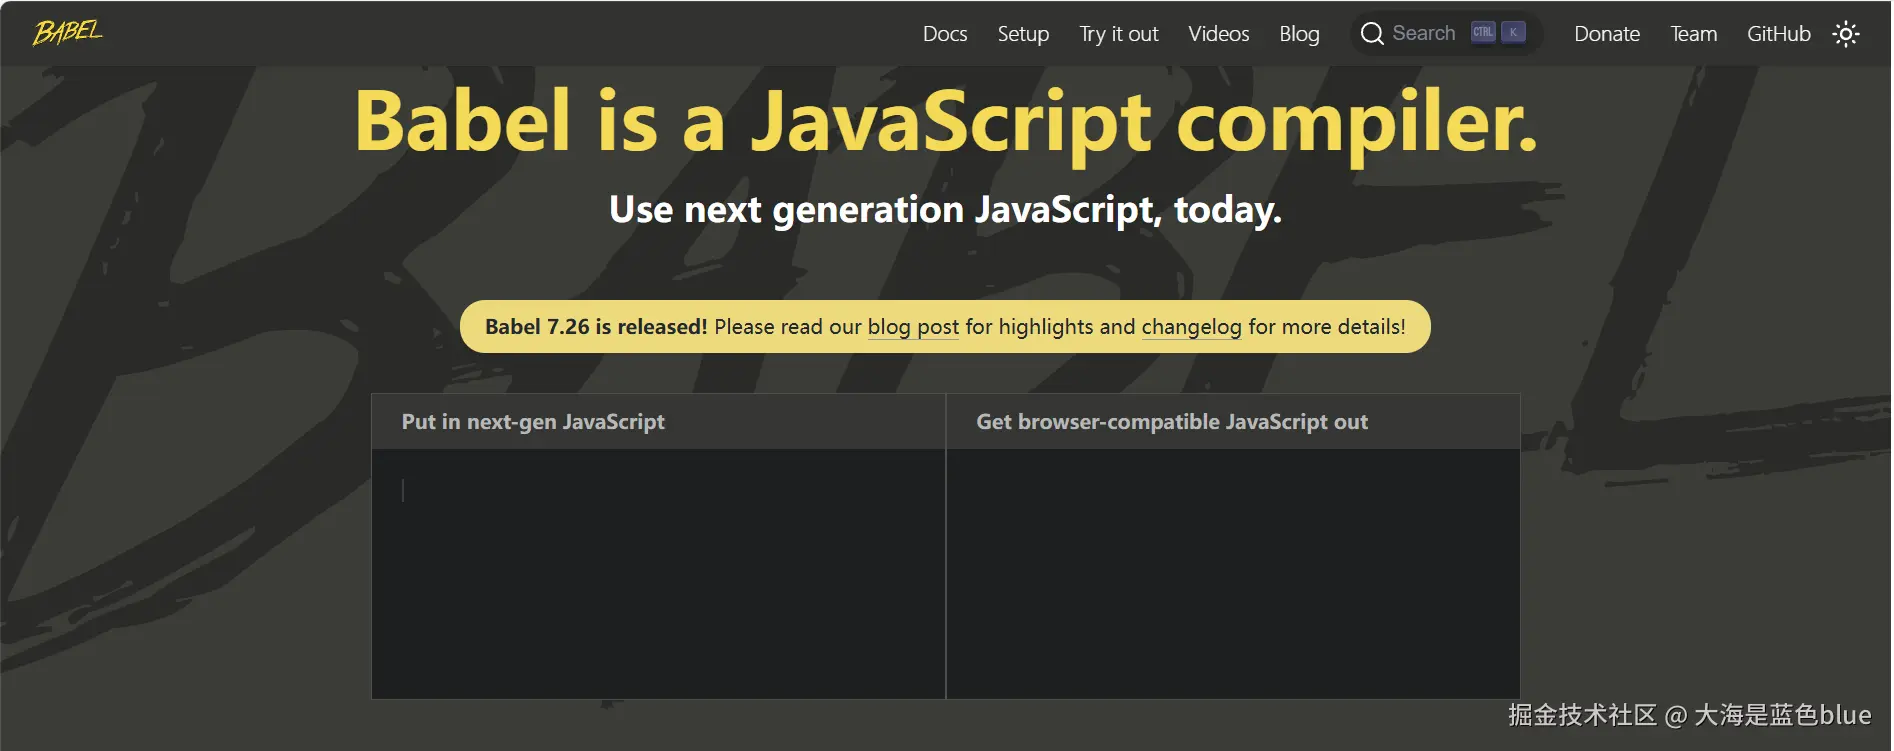Open the Videos page
Screen dimensions: 1894x751
1218,34
